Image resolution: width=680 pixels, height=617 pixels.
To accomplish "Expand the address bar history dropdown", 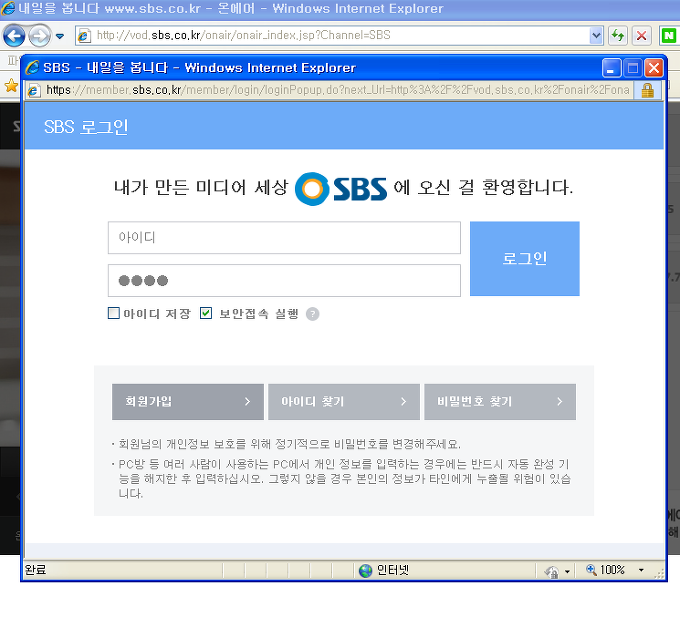I will tap(596, 35).
